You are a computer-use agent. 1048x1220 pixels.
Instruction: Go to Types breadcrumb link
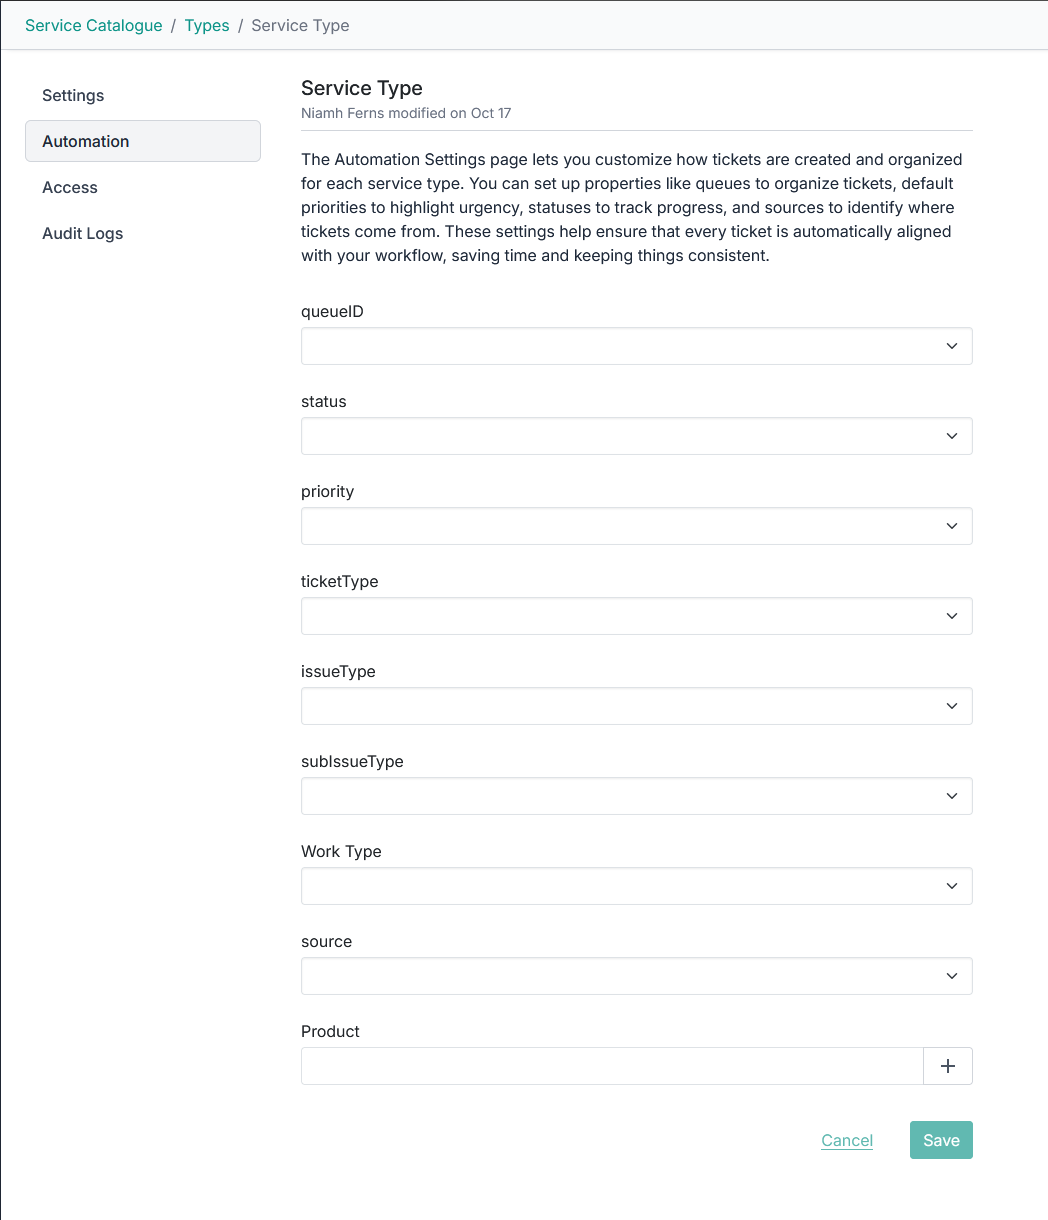[207, 26]
